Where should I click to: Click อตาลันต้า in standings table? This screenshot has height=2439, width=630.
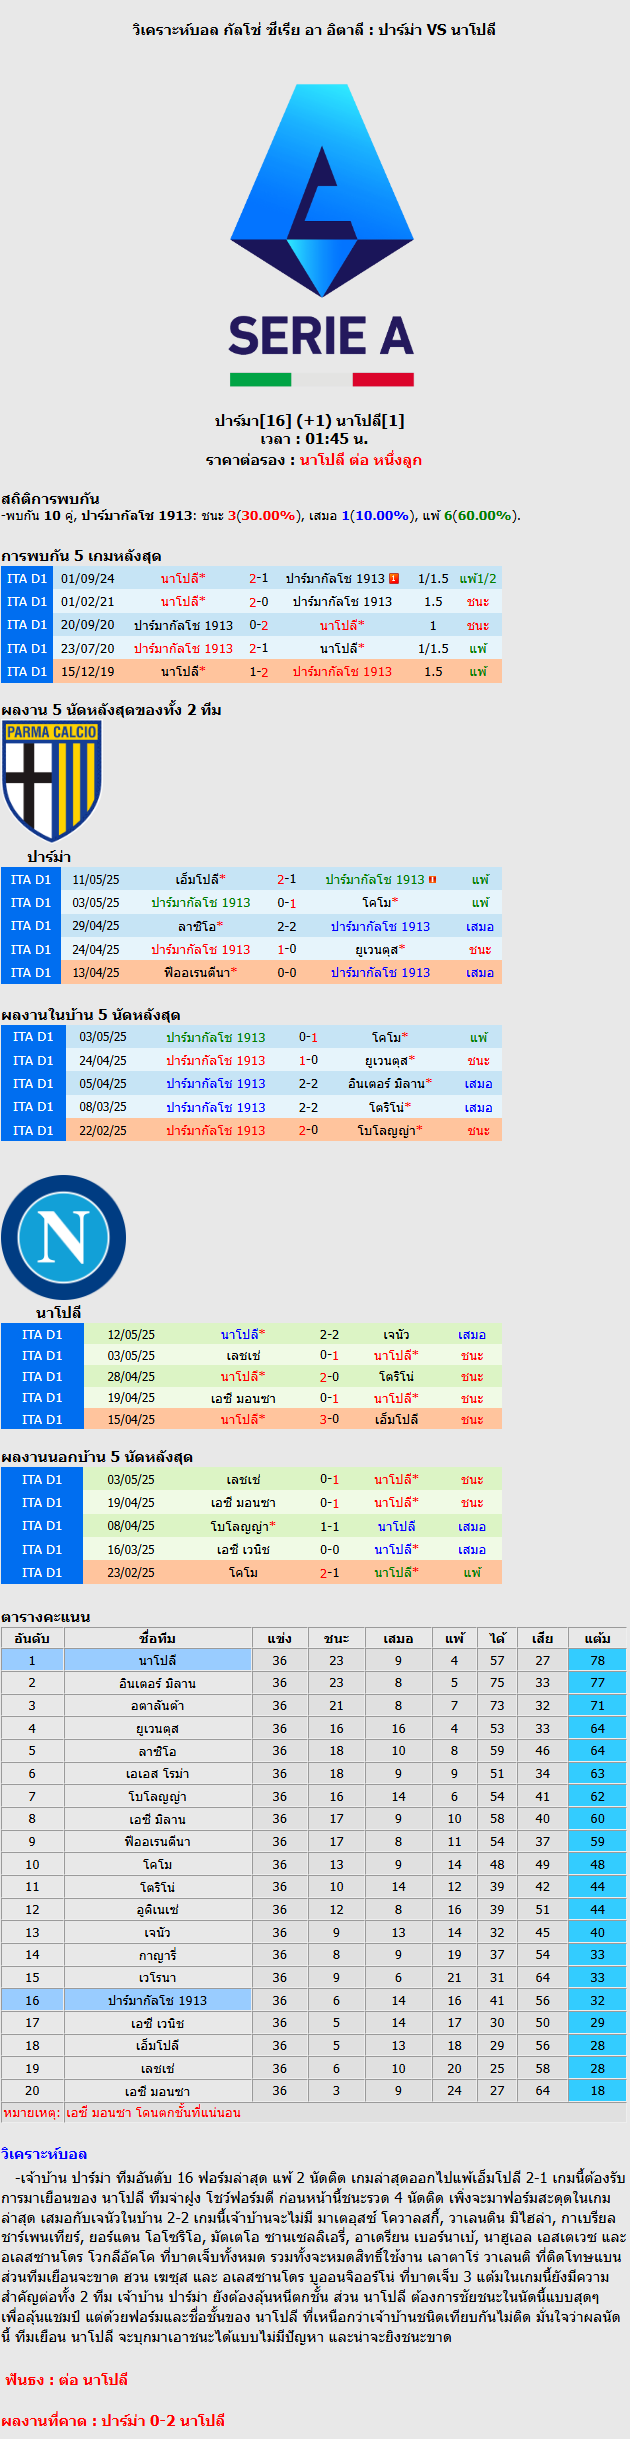158,1706
